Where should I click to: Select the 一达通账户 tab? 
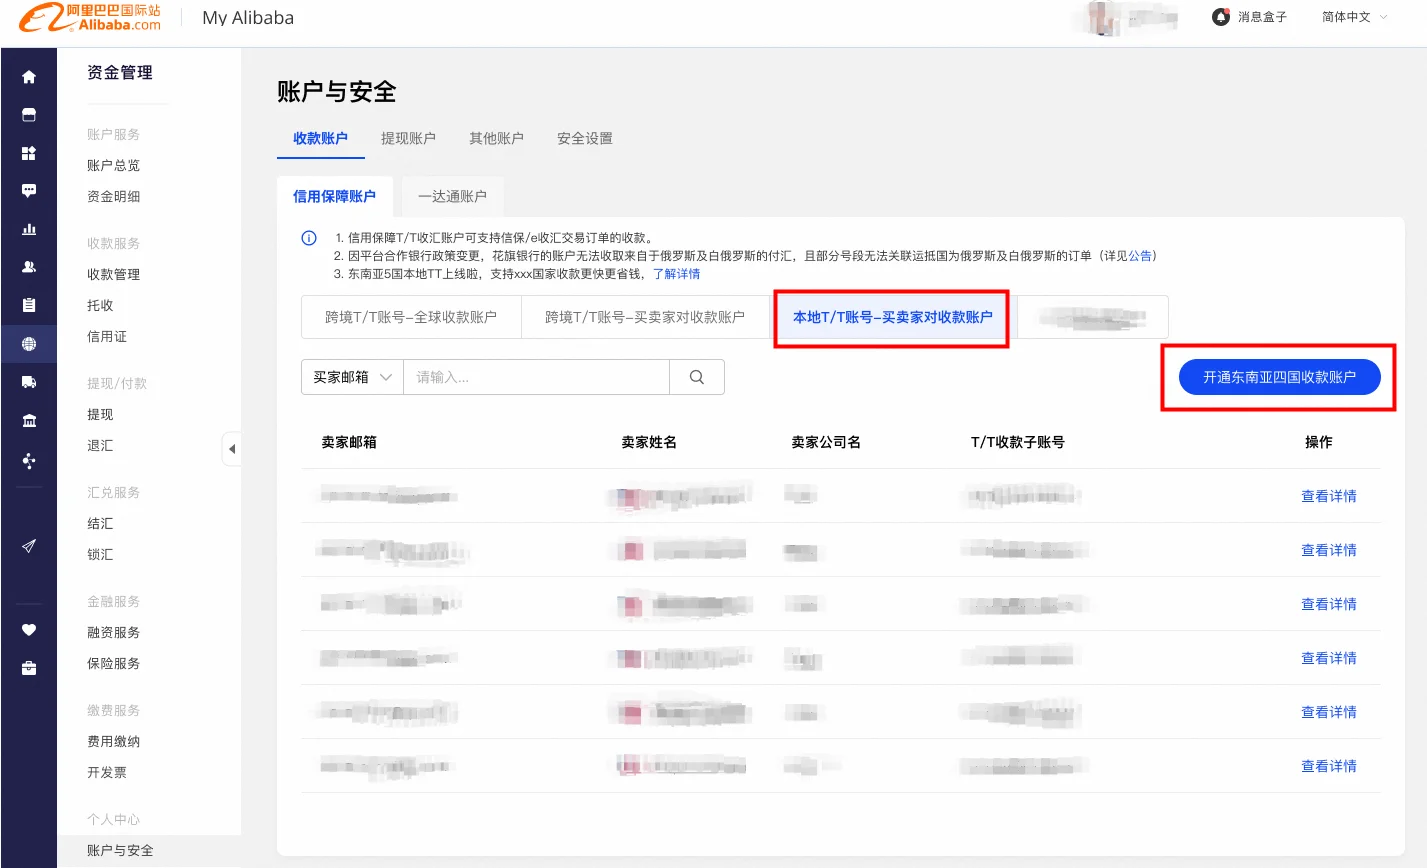452,196
